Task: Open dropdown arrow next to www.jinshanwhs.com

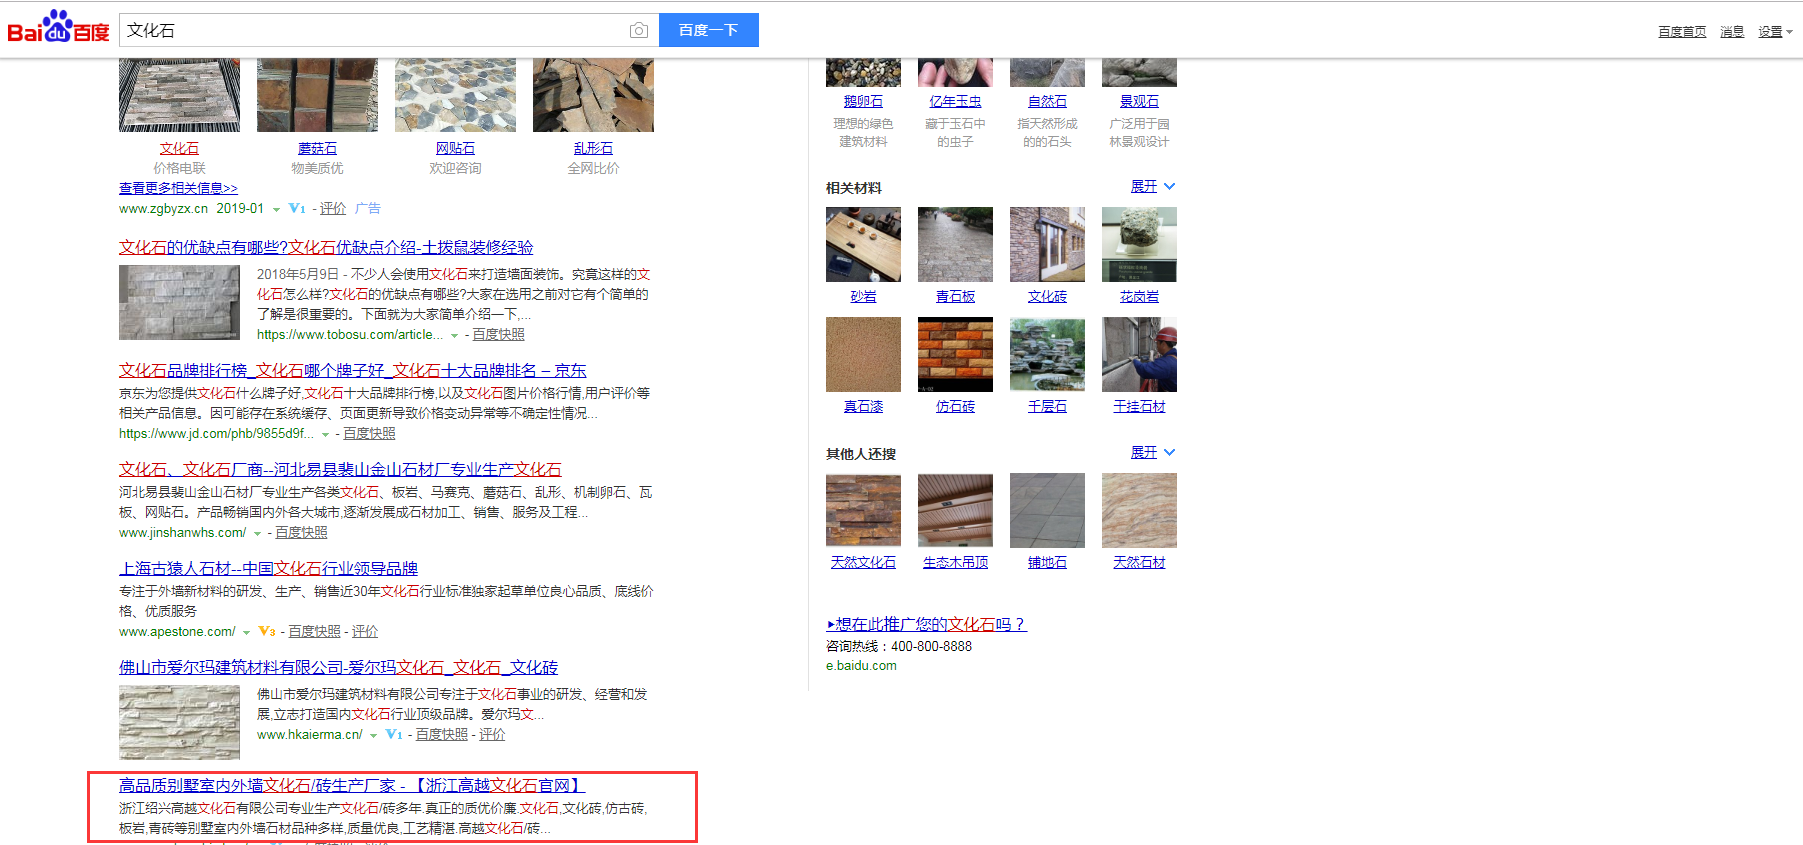Action: 258,534
